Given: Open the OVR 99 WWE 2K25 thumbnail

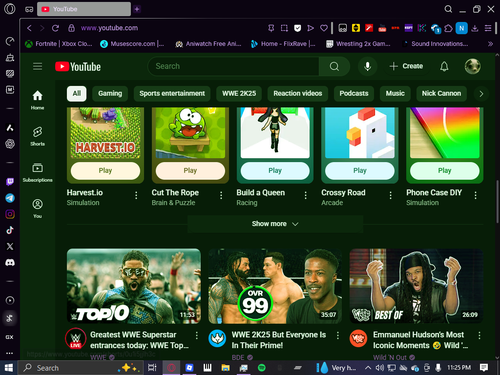Looking at the screenshot, I should (275, 286).
